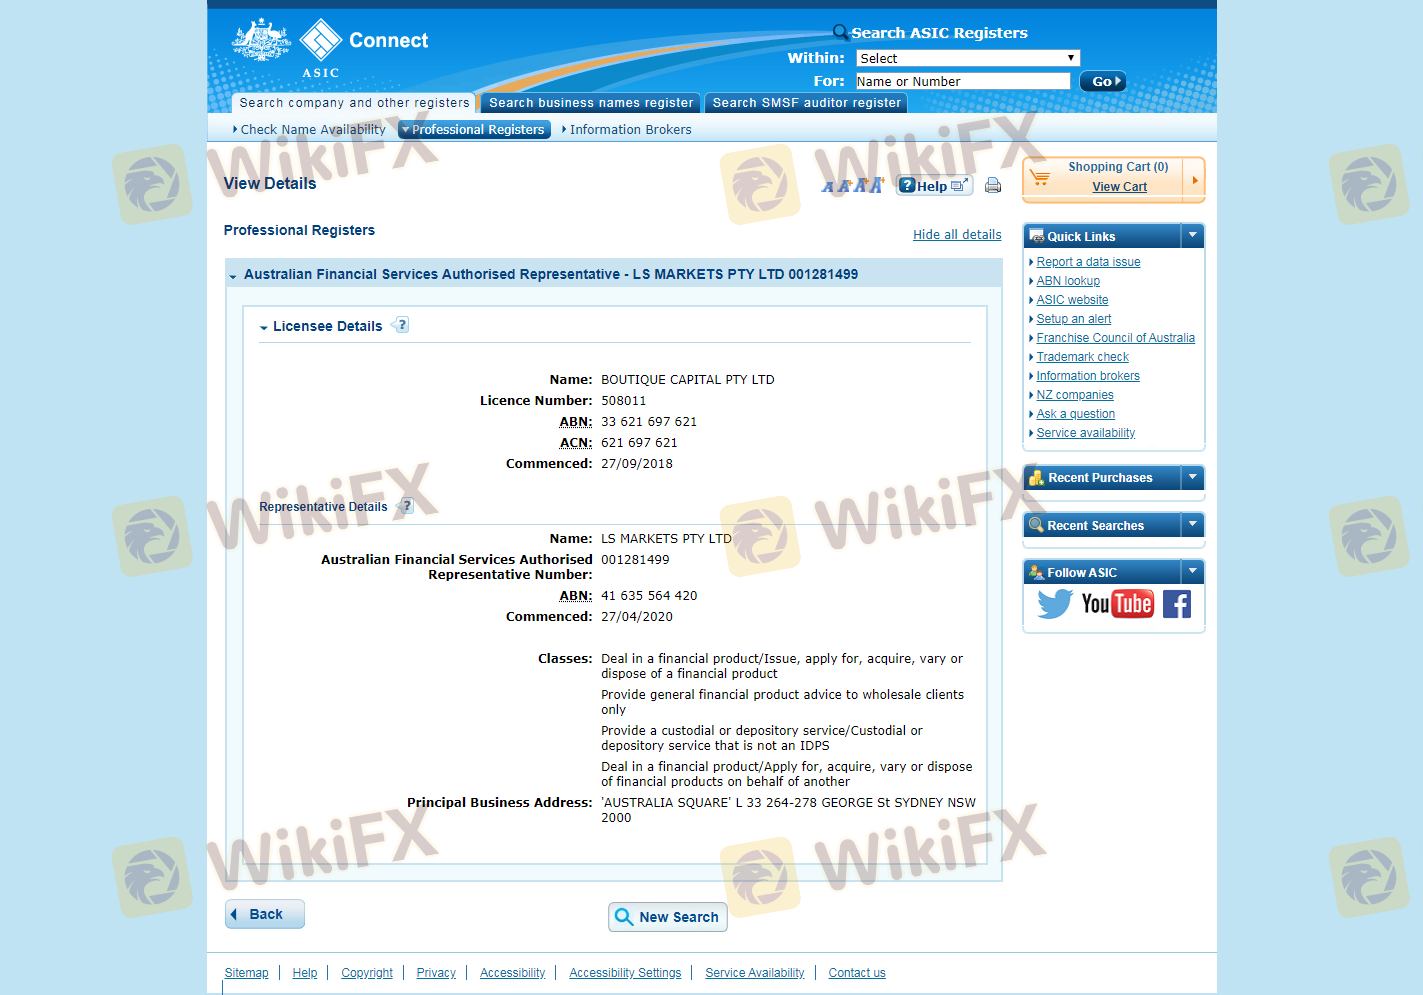Open ASIC Twitter page icon
1423x995 pixels.
pyautogui.click(x=1054, y=604)
